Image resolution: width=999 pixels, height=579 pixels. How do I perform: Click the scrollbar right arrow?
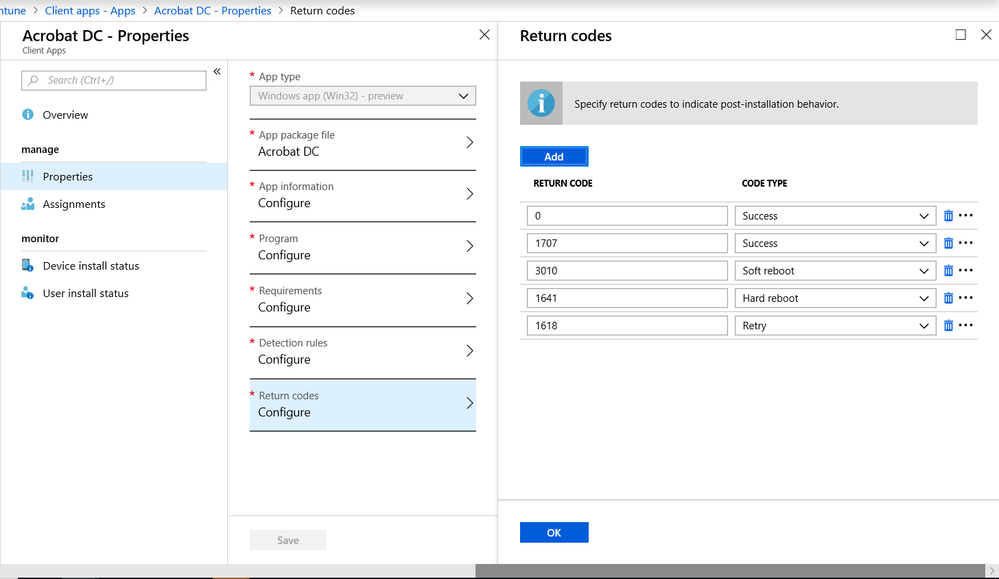pyautogui.click(x=992, y=571)
